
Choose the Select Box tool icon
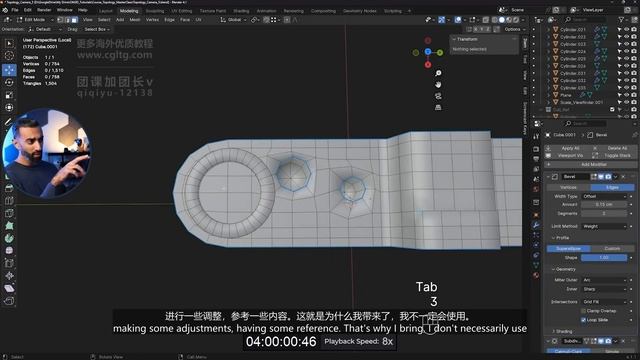[9, 43]
